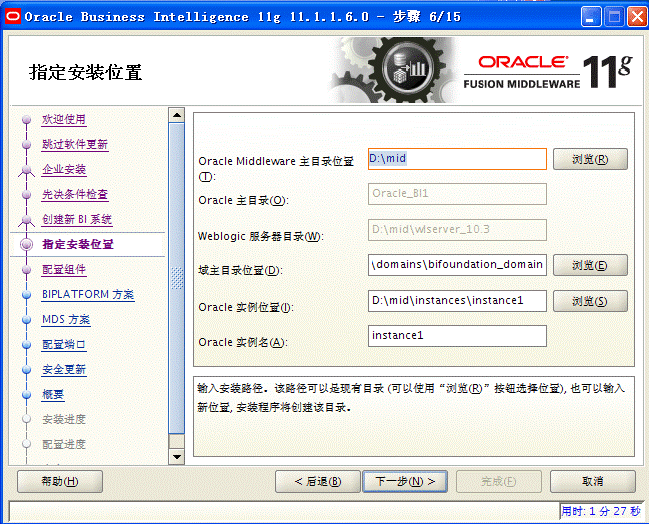Click 配置进度 disabled step text
This screenshot has height=524, width=649.
(64, 444)
